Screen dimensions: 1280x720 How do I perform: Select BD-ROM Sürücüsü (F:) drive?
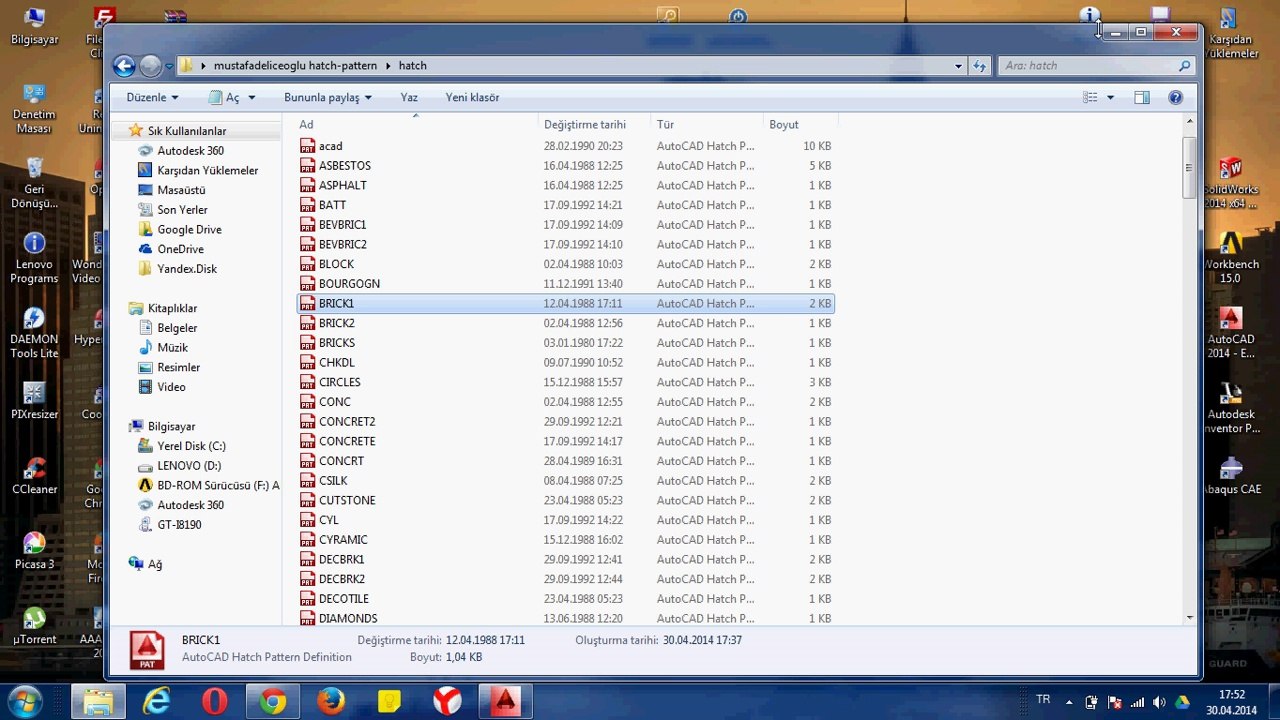click(208, 485)
